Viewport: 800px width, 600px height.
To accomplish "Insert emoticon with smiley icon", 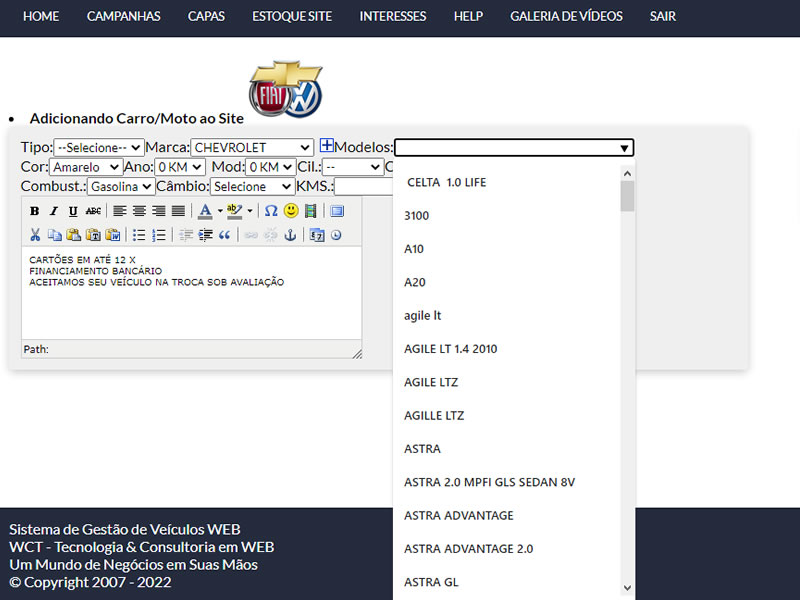I will tap(291, 211).
